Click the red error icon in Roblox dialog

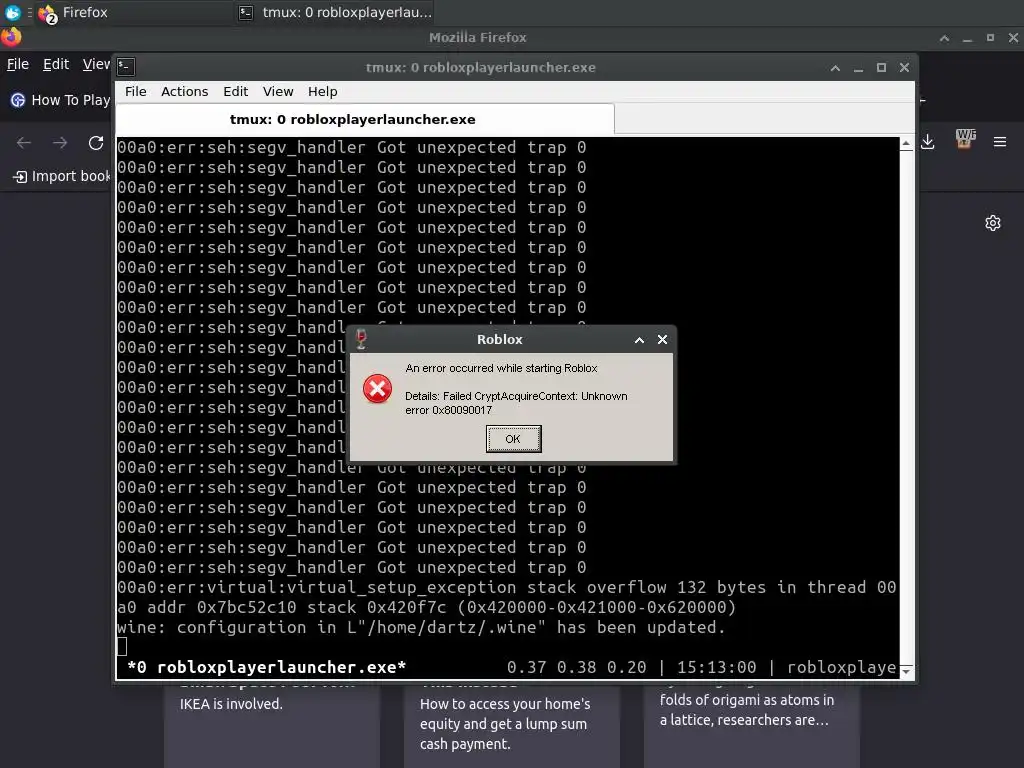(x=377, y=389)
